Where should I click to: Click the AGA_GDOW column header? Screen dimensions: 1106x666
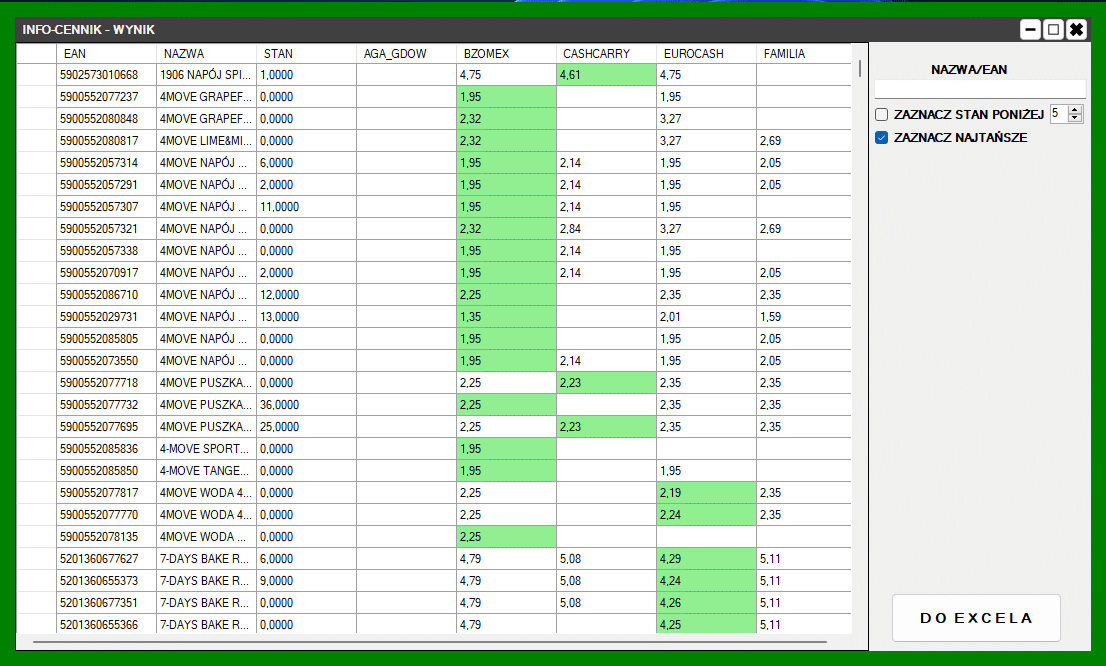coord(406,54)
